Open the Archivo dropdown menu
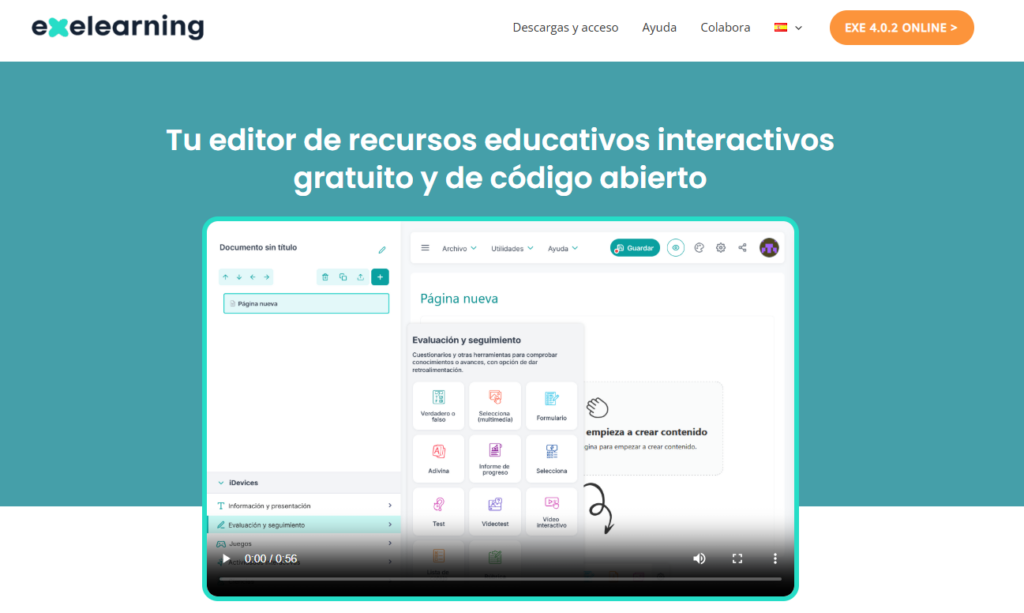 click(459, 249)
